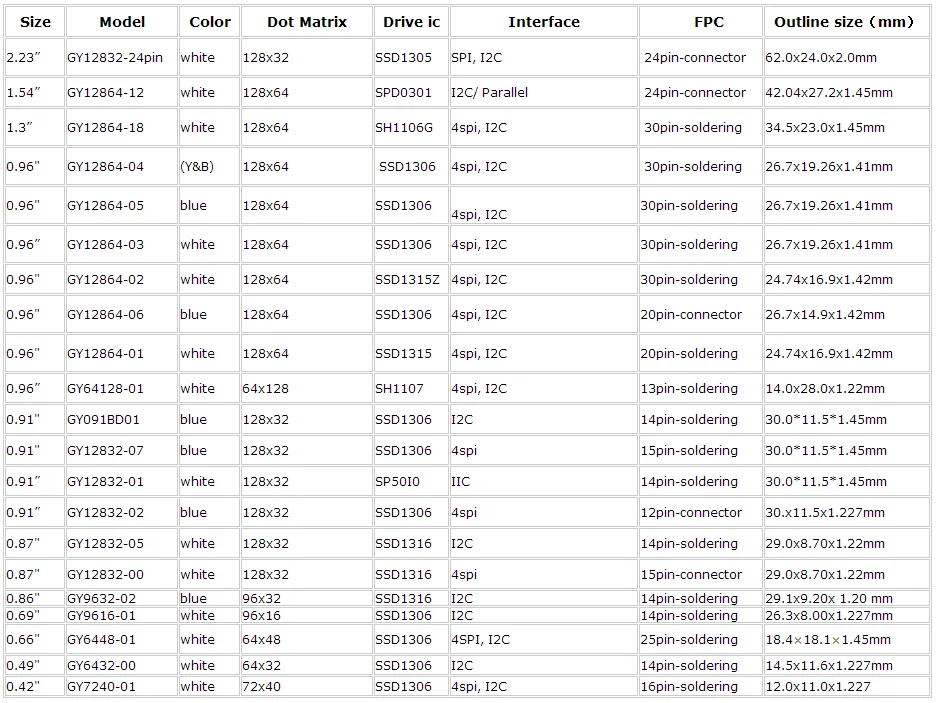Click the GY12832-24pin model cell
Viewport: 941px width, 703px height.
[x=114, y=58]
